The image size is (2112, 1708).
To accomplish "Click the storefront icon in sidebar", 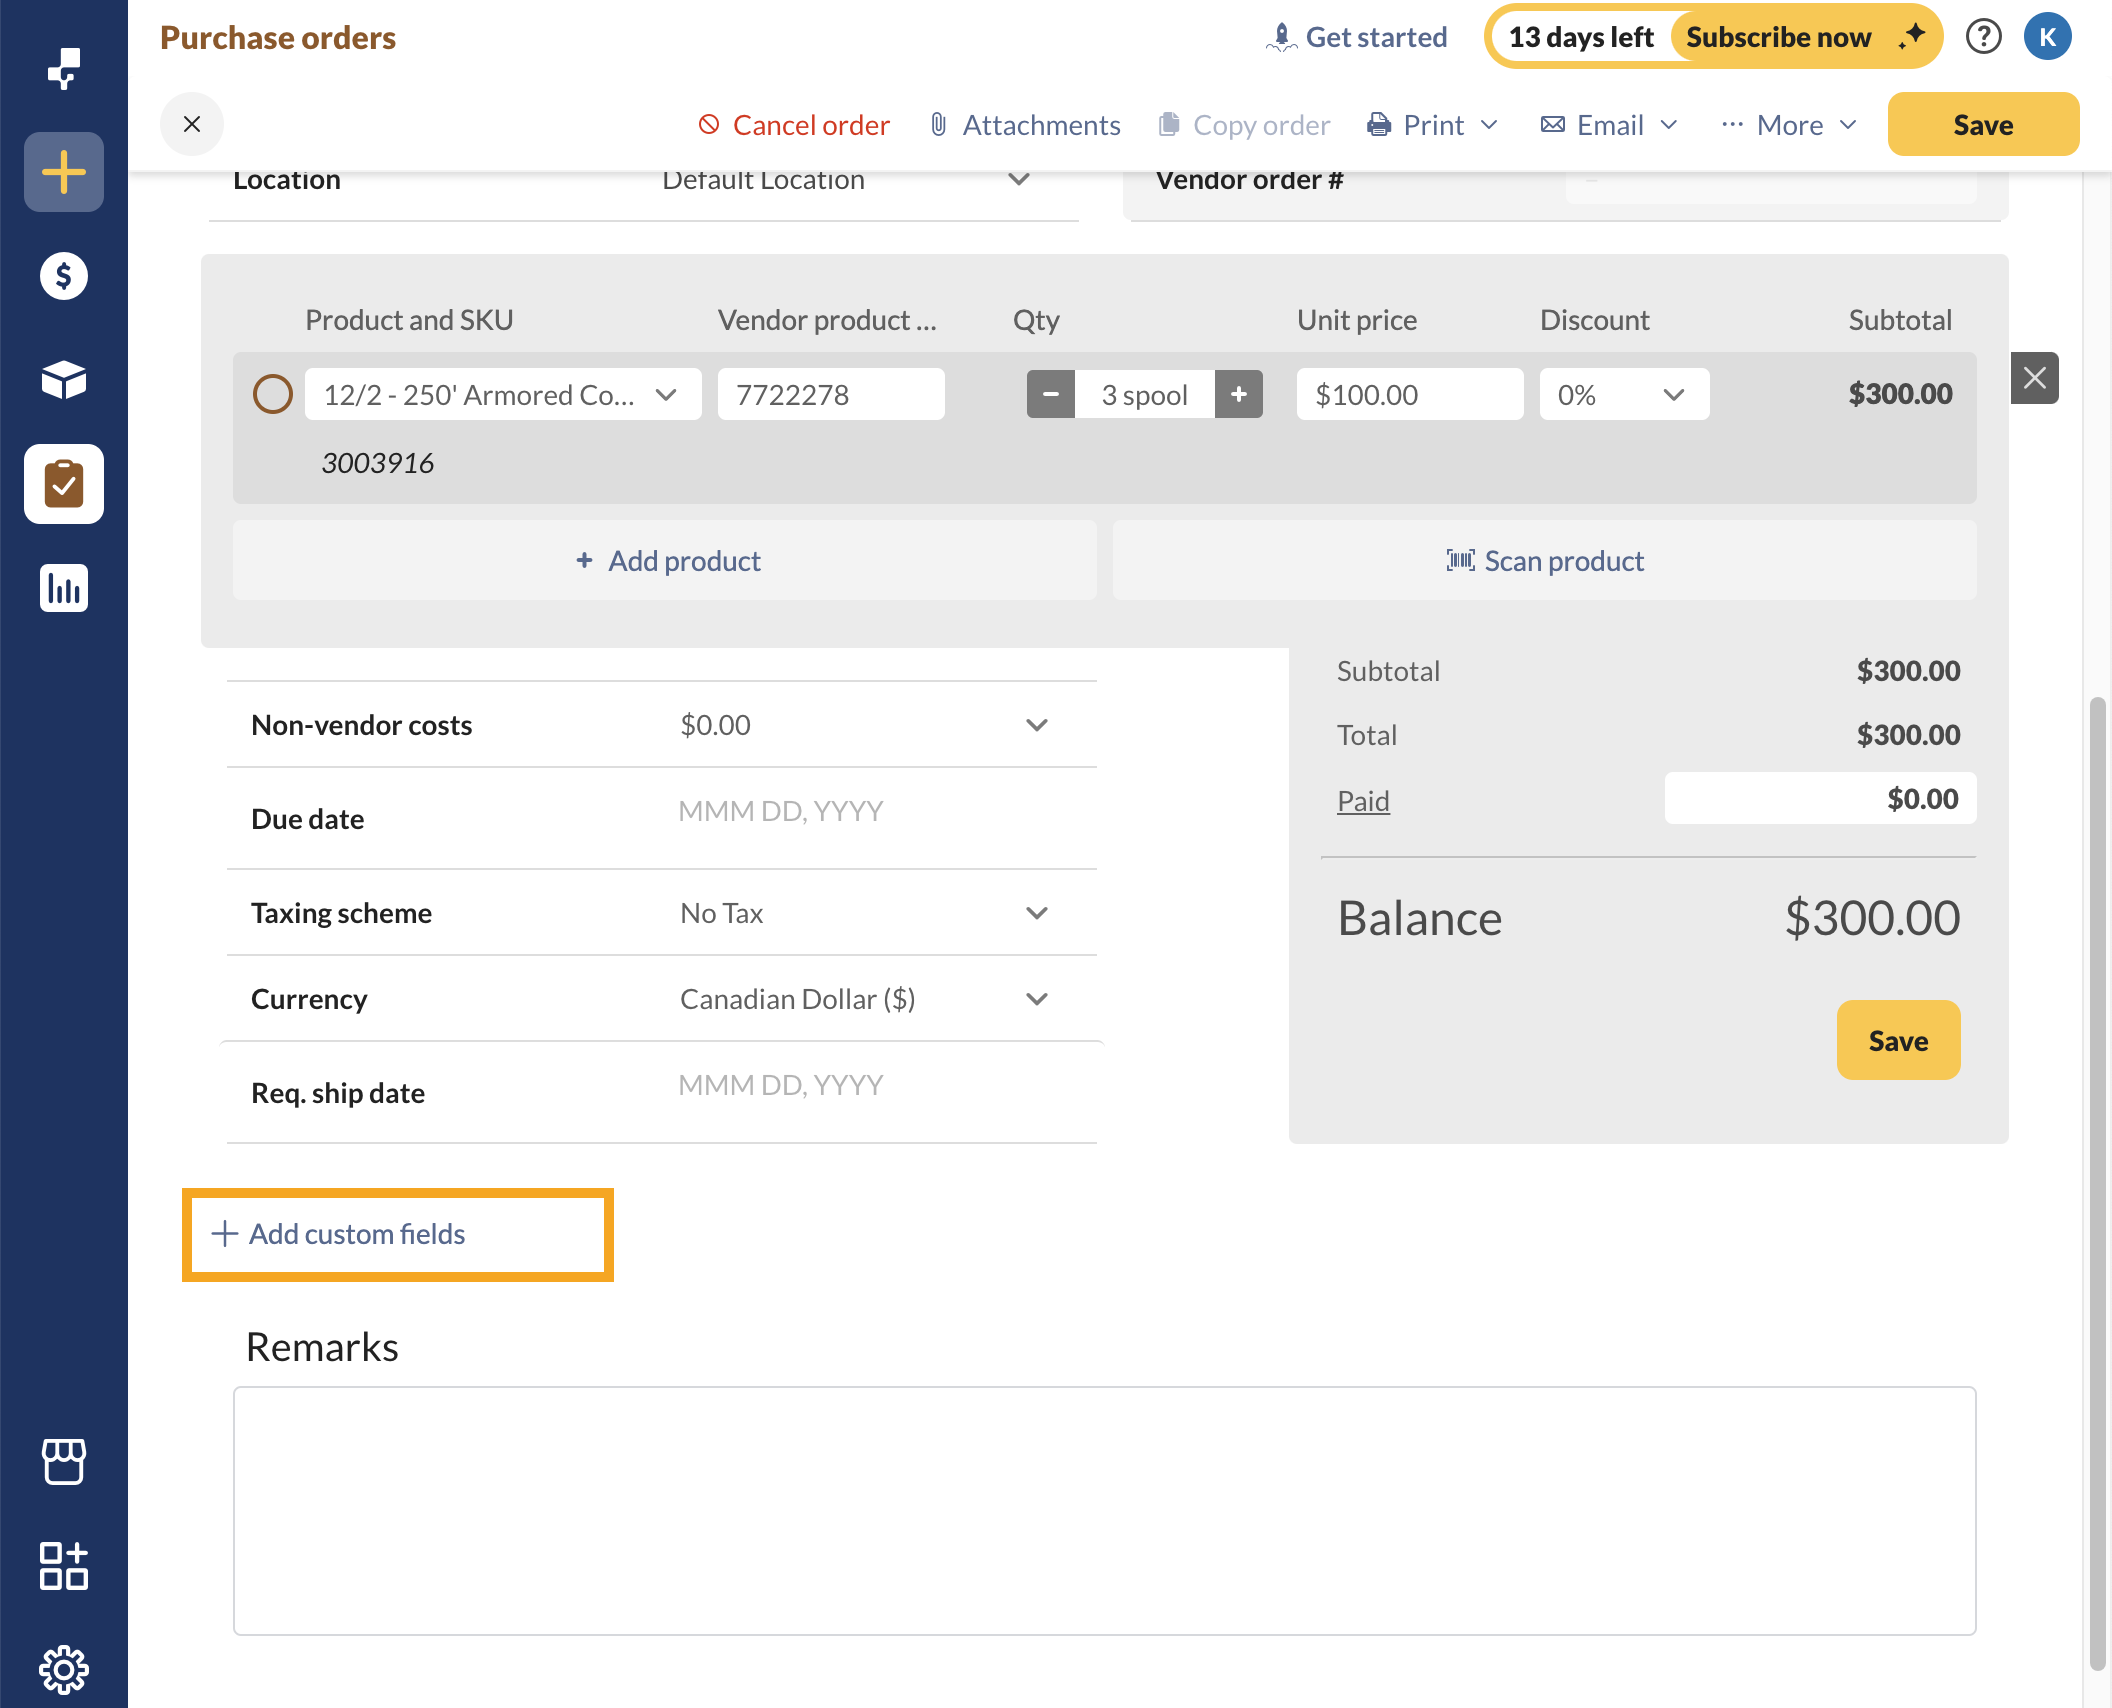I will point(64,1461).
